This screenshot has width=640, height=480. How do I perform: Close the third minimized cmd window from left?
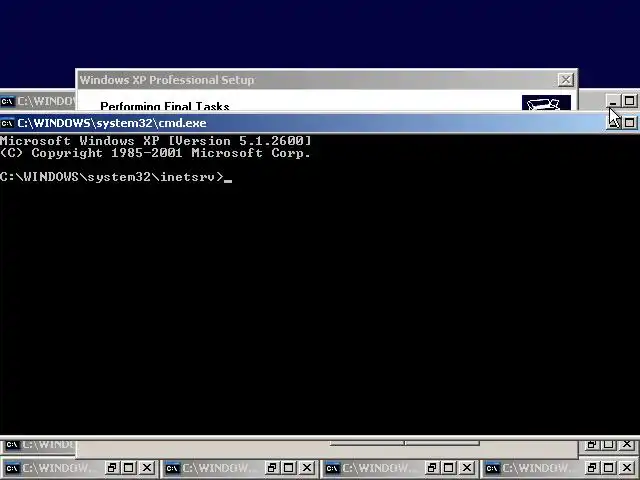click(467, 468)
